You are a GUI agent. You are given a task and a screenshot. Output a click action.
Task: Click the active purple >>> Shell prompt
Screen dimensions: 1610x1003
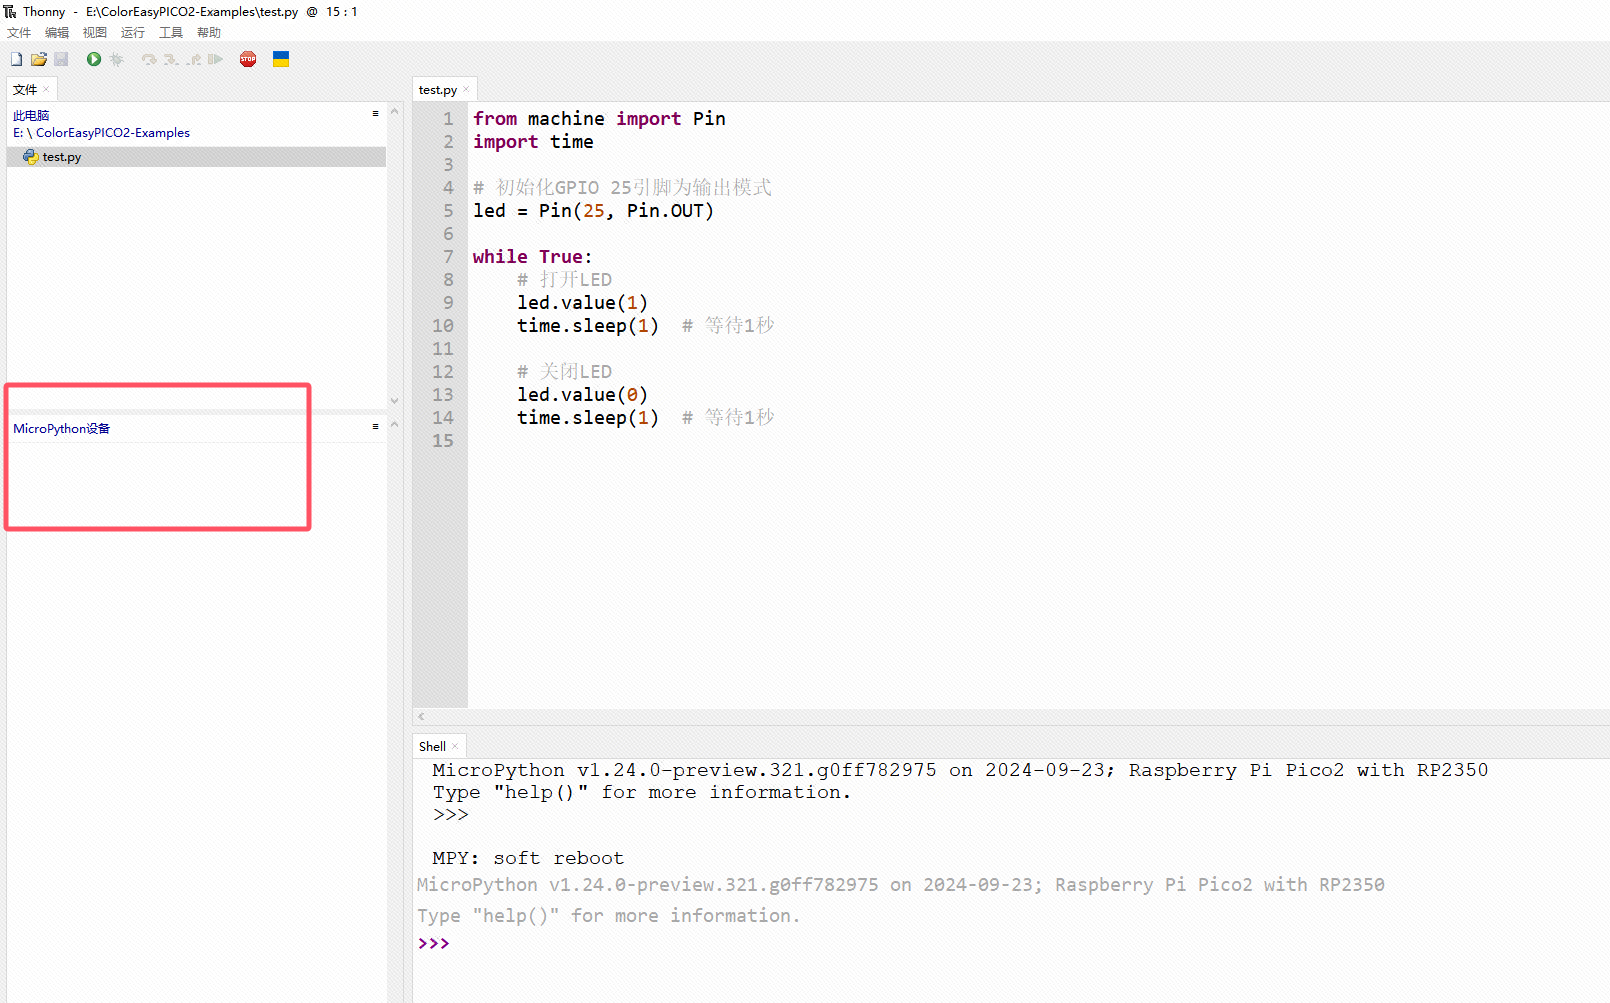pyautogui.click(x=434, y=944)
